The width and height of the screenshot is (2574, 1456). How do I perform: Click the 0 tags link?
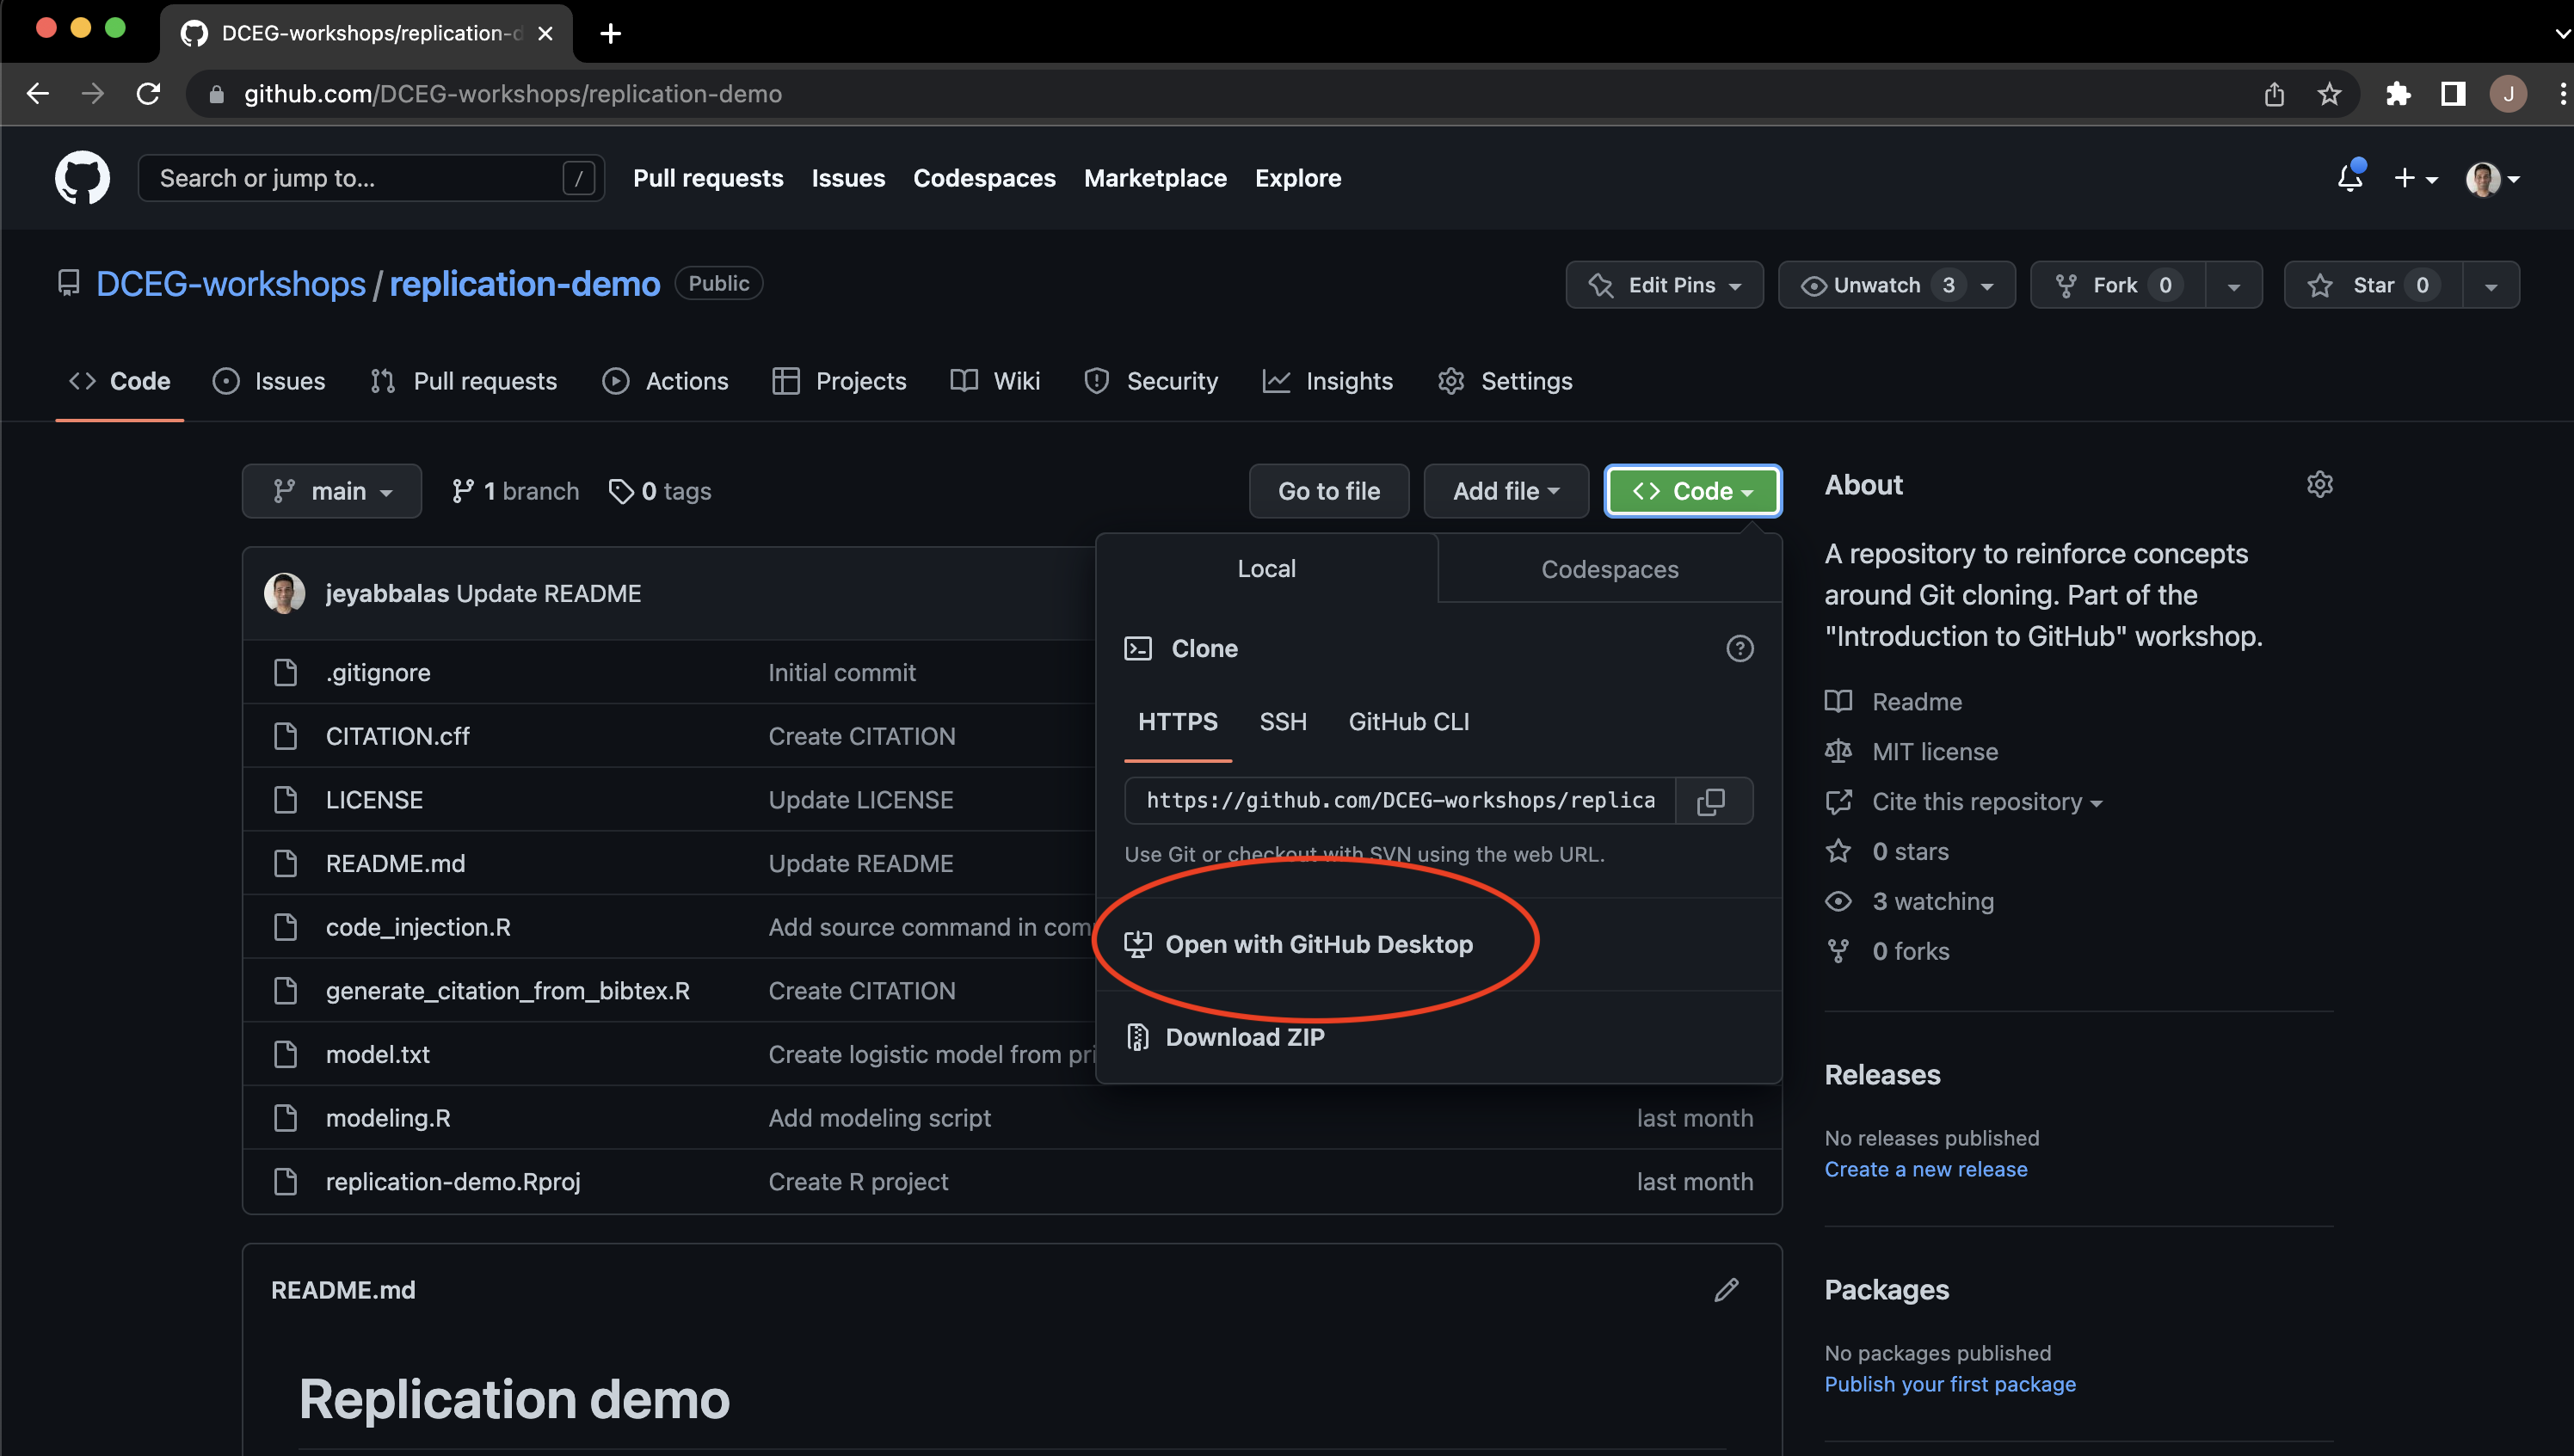(x=660, y=491)
